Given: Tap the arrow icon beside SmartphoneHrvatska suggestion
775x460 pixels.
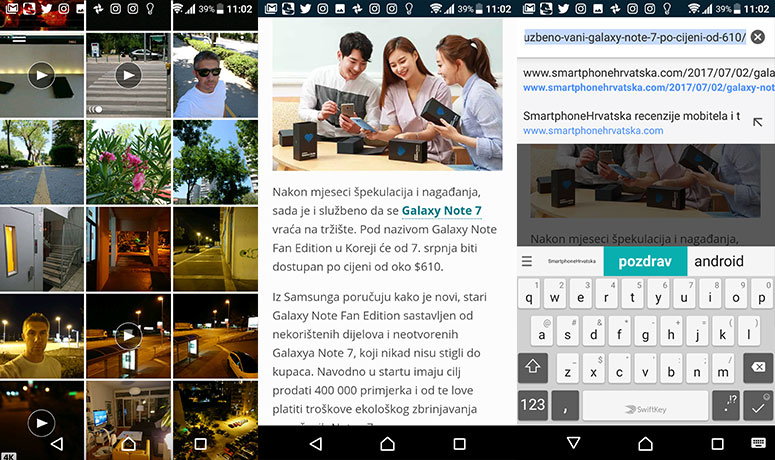Looking at the screenshot, I should click(757, 122).
